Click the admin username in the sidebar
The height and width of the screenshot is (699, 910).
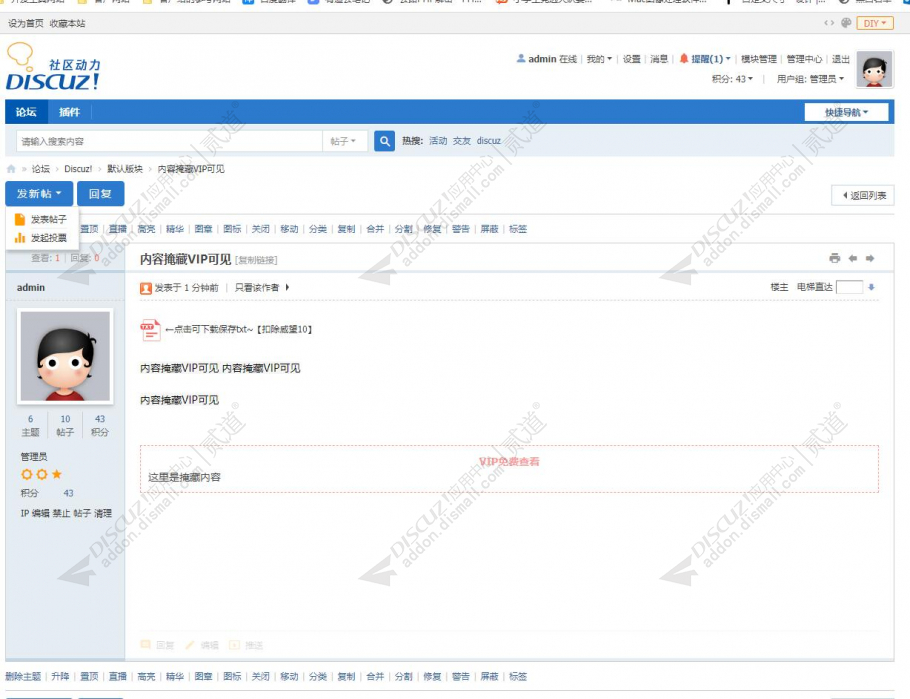click(31, 287)
